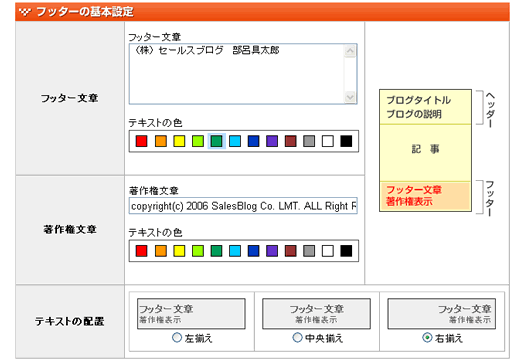Screen dimensions: 525x360
Task: Pick orange swatch for copyright text color
Action: [161, 250]
